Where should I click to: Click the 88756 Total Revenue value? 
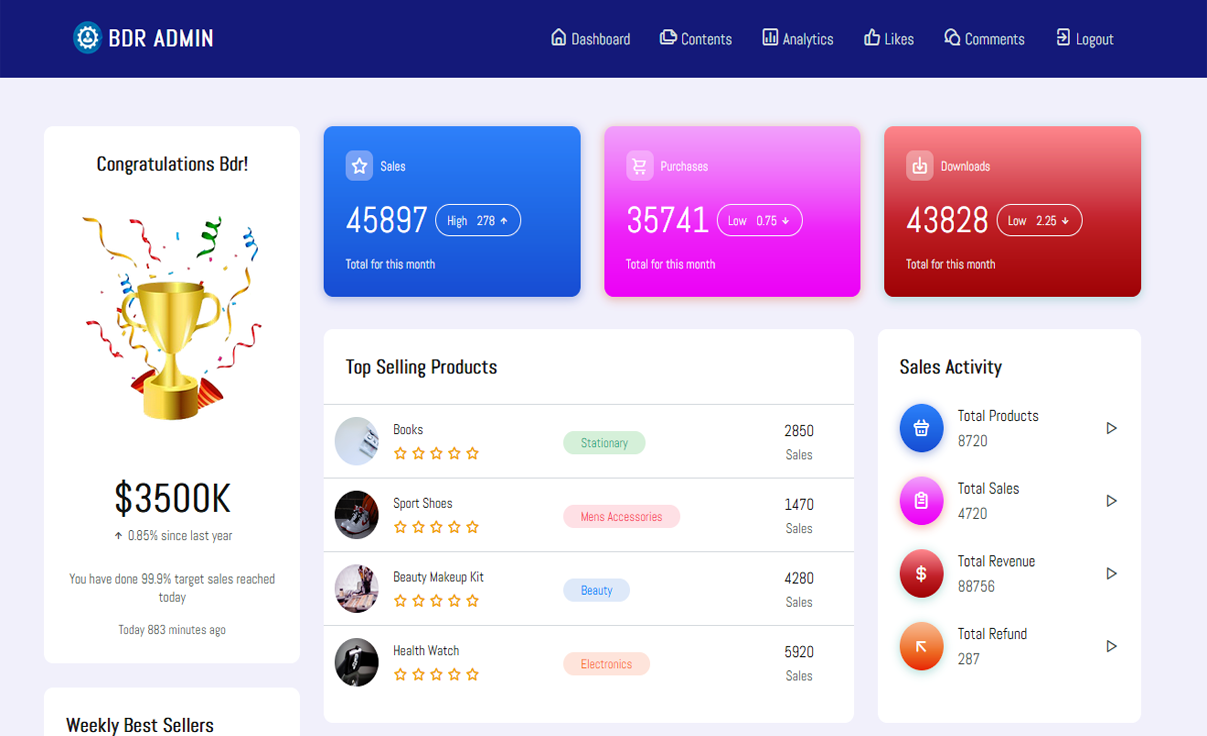976,587
